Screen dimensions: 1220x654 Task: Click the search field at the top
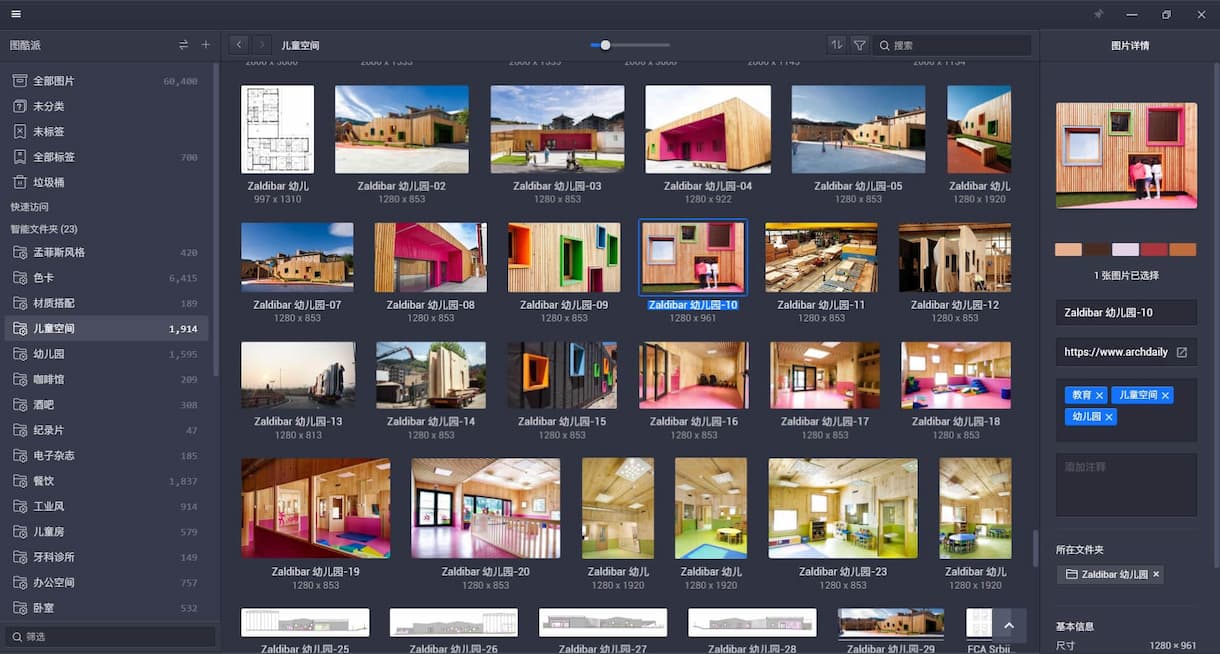coord(955,45)
